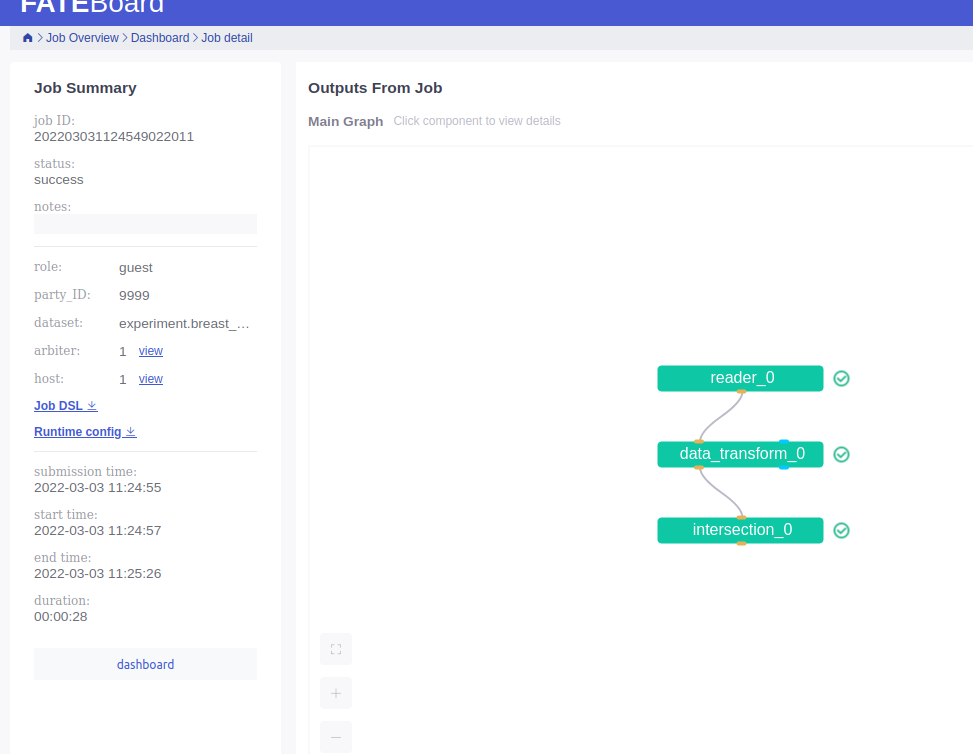Screen dimensions: 973x754
Task: Click success check icon beside reader_0
Action: (x=841, y=378)
